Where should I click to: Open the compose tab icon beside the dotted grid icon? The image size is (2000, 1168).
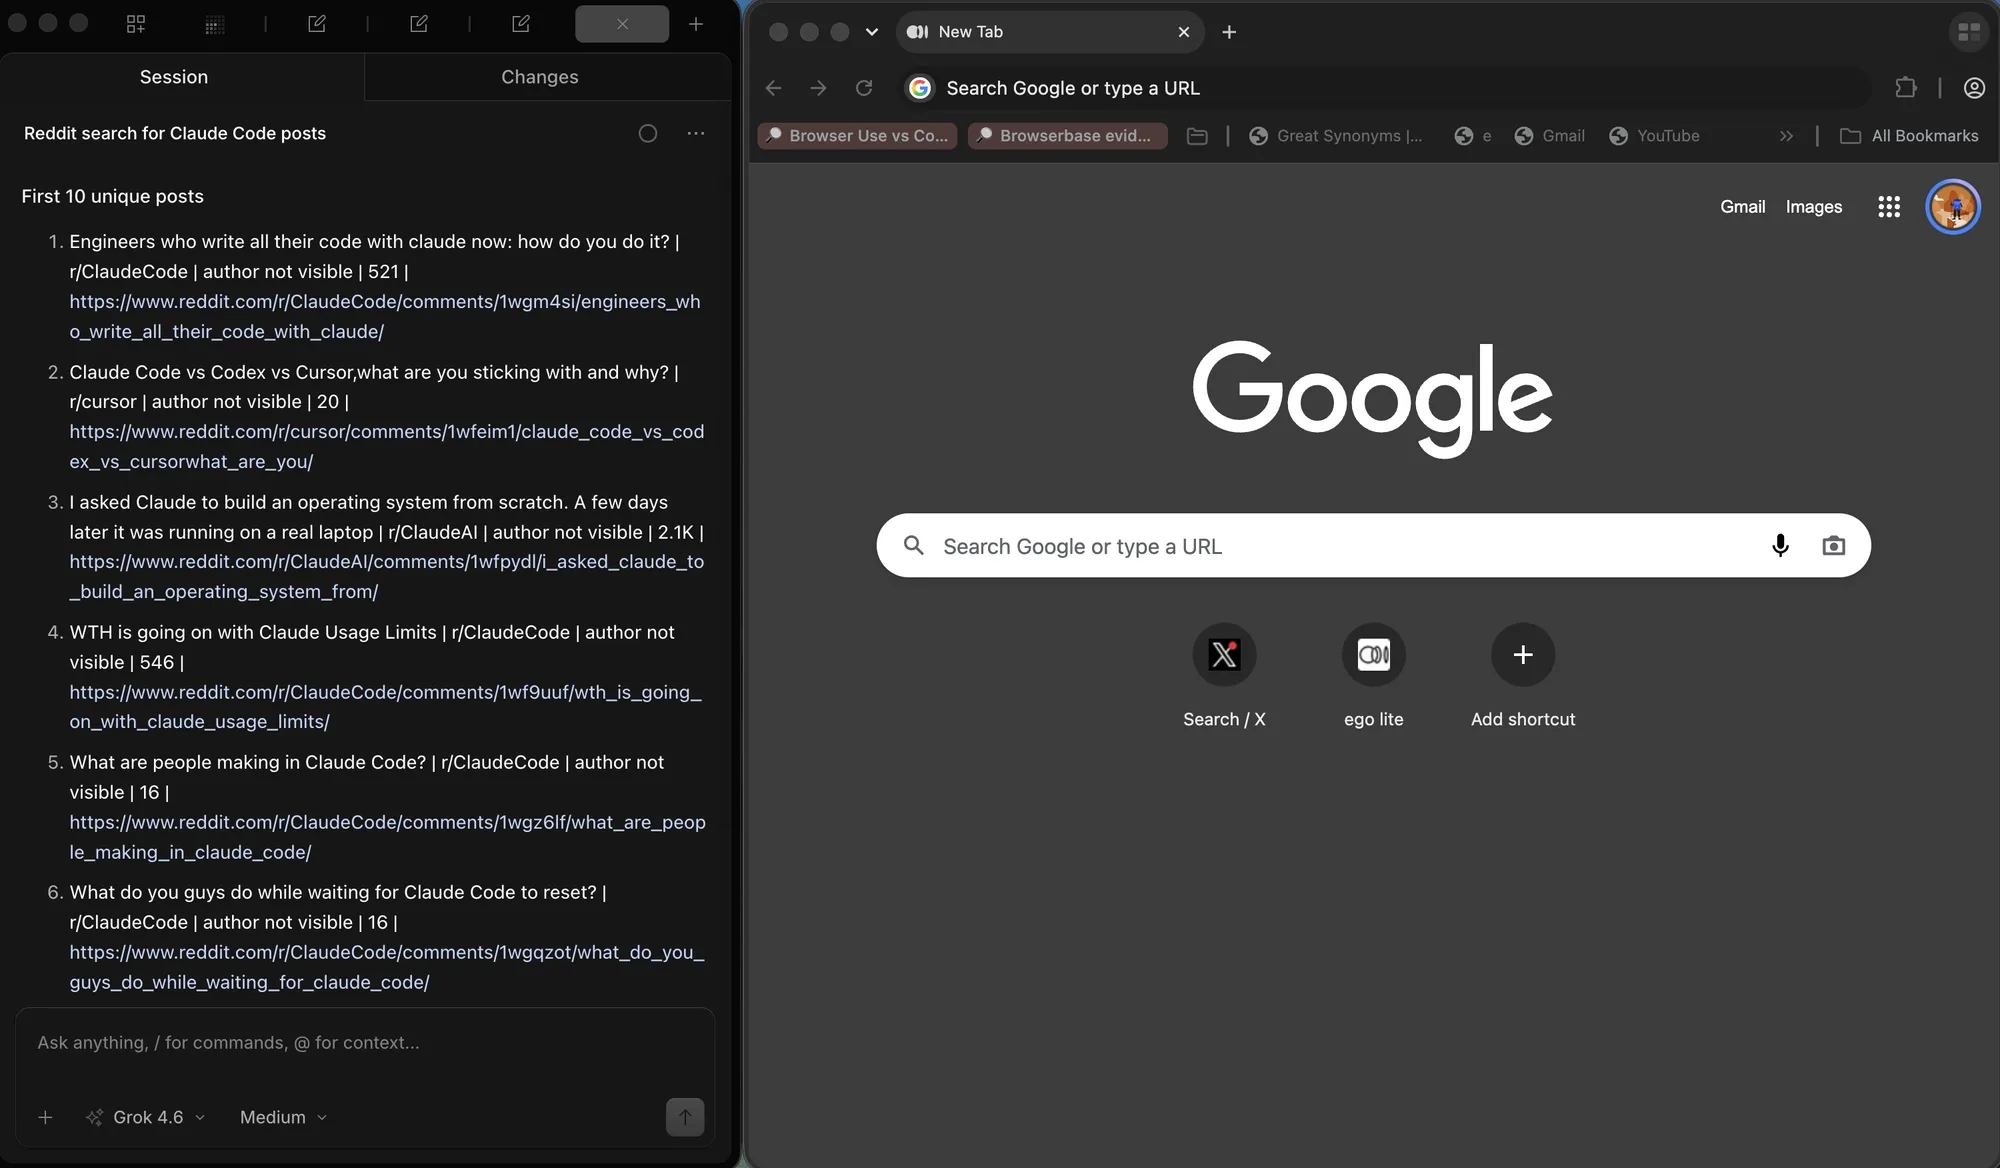[317, 23]
